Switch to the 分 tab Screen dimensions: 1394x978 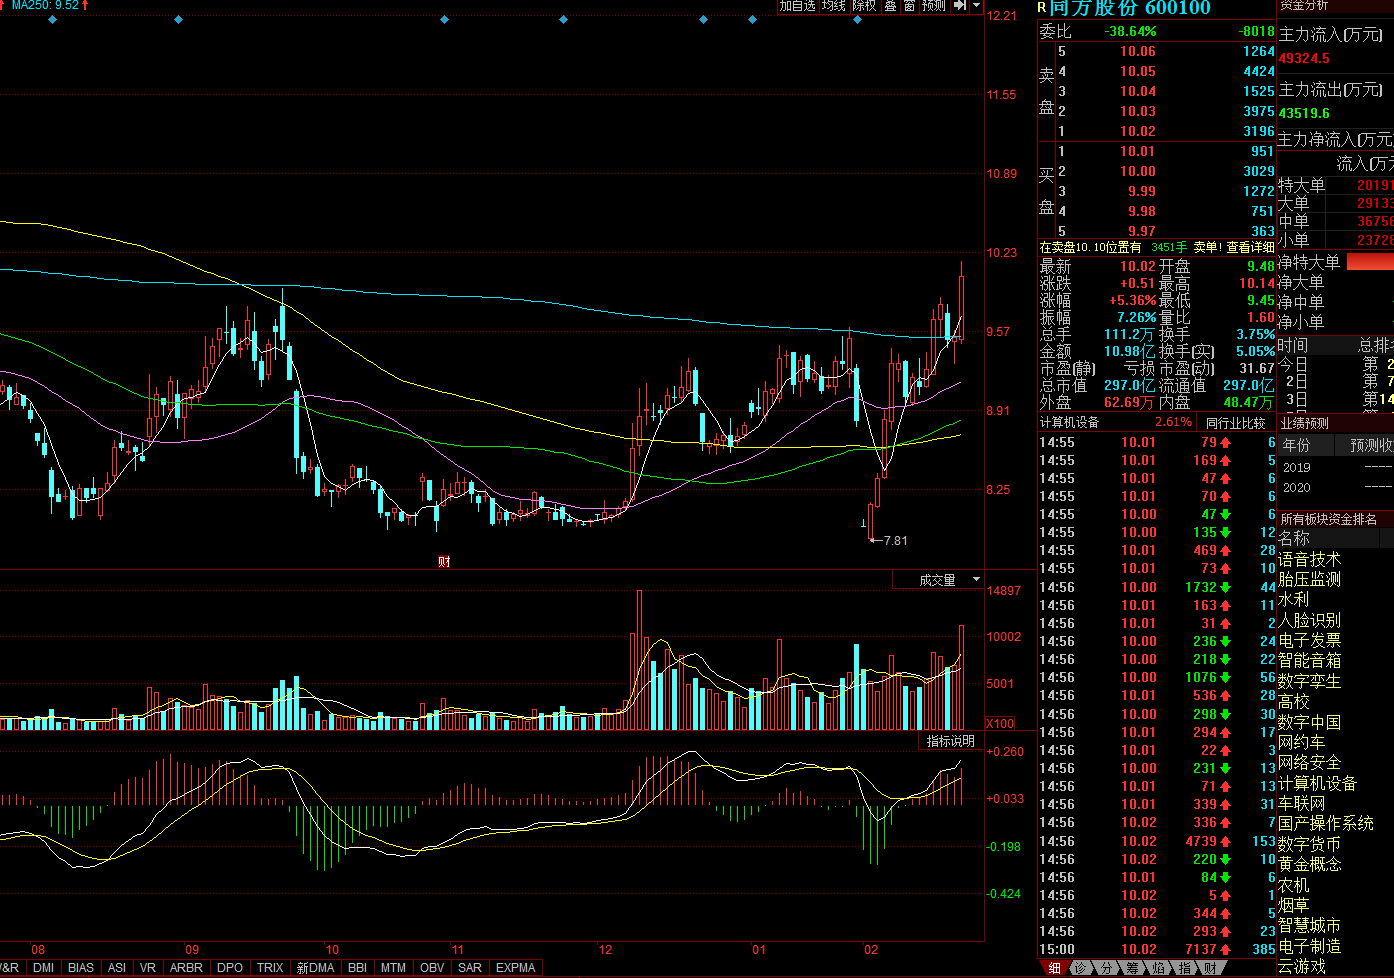point(1106,968)
